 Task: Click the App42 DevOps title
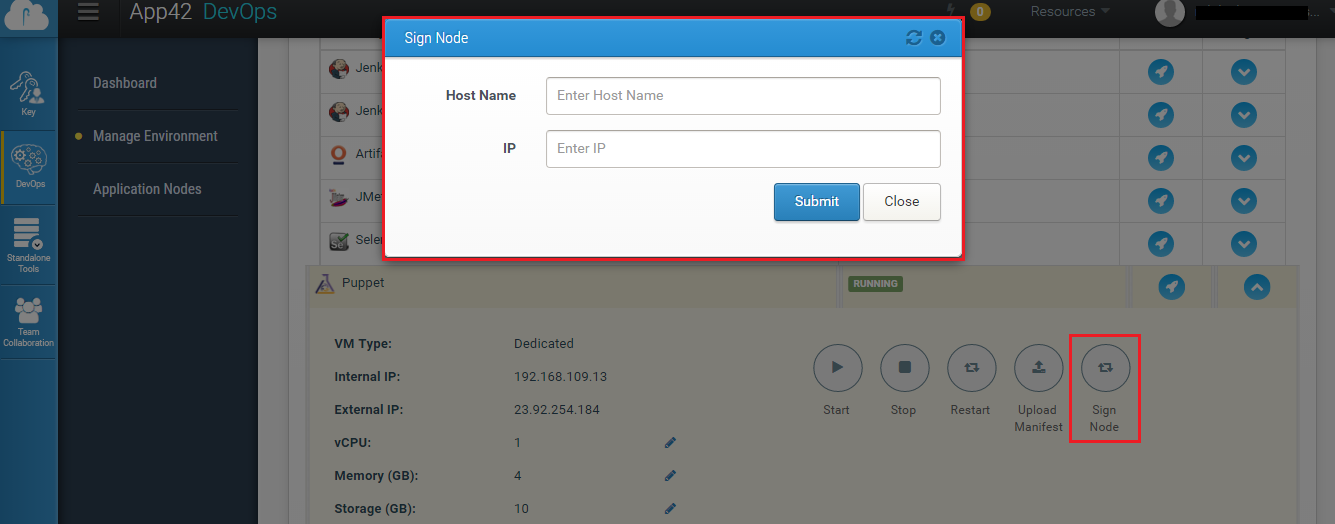[x=203, y=12]
